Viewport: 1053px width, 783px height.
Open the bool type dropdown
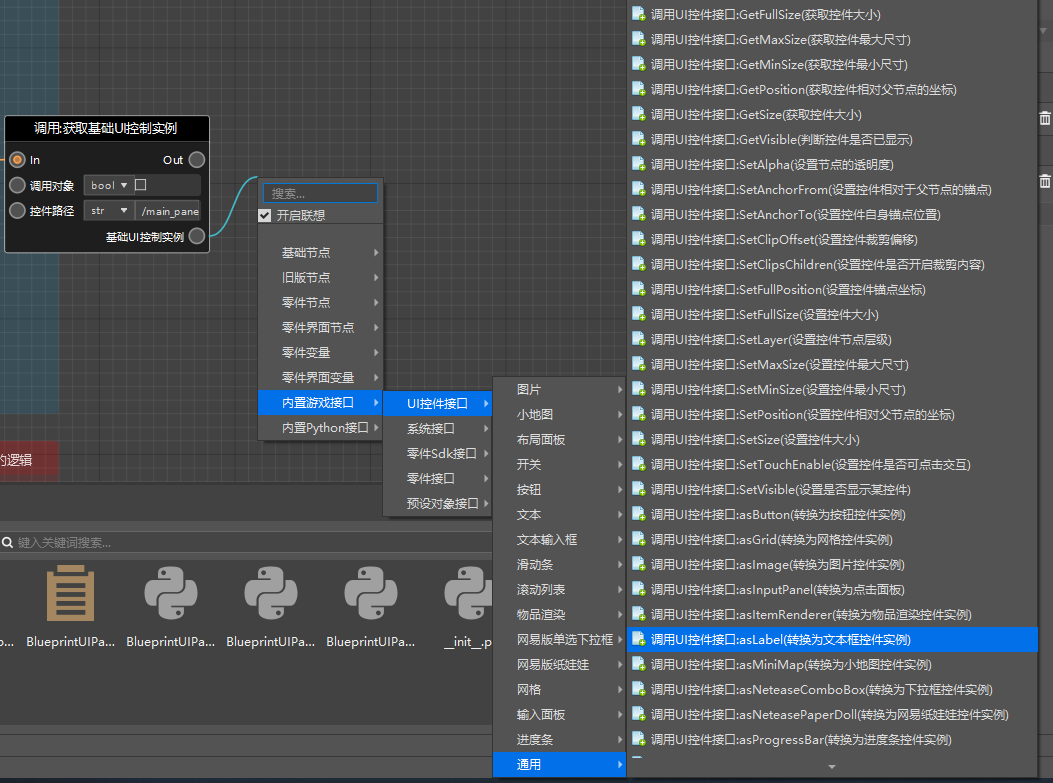coord(109,185)
